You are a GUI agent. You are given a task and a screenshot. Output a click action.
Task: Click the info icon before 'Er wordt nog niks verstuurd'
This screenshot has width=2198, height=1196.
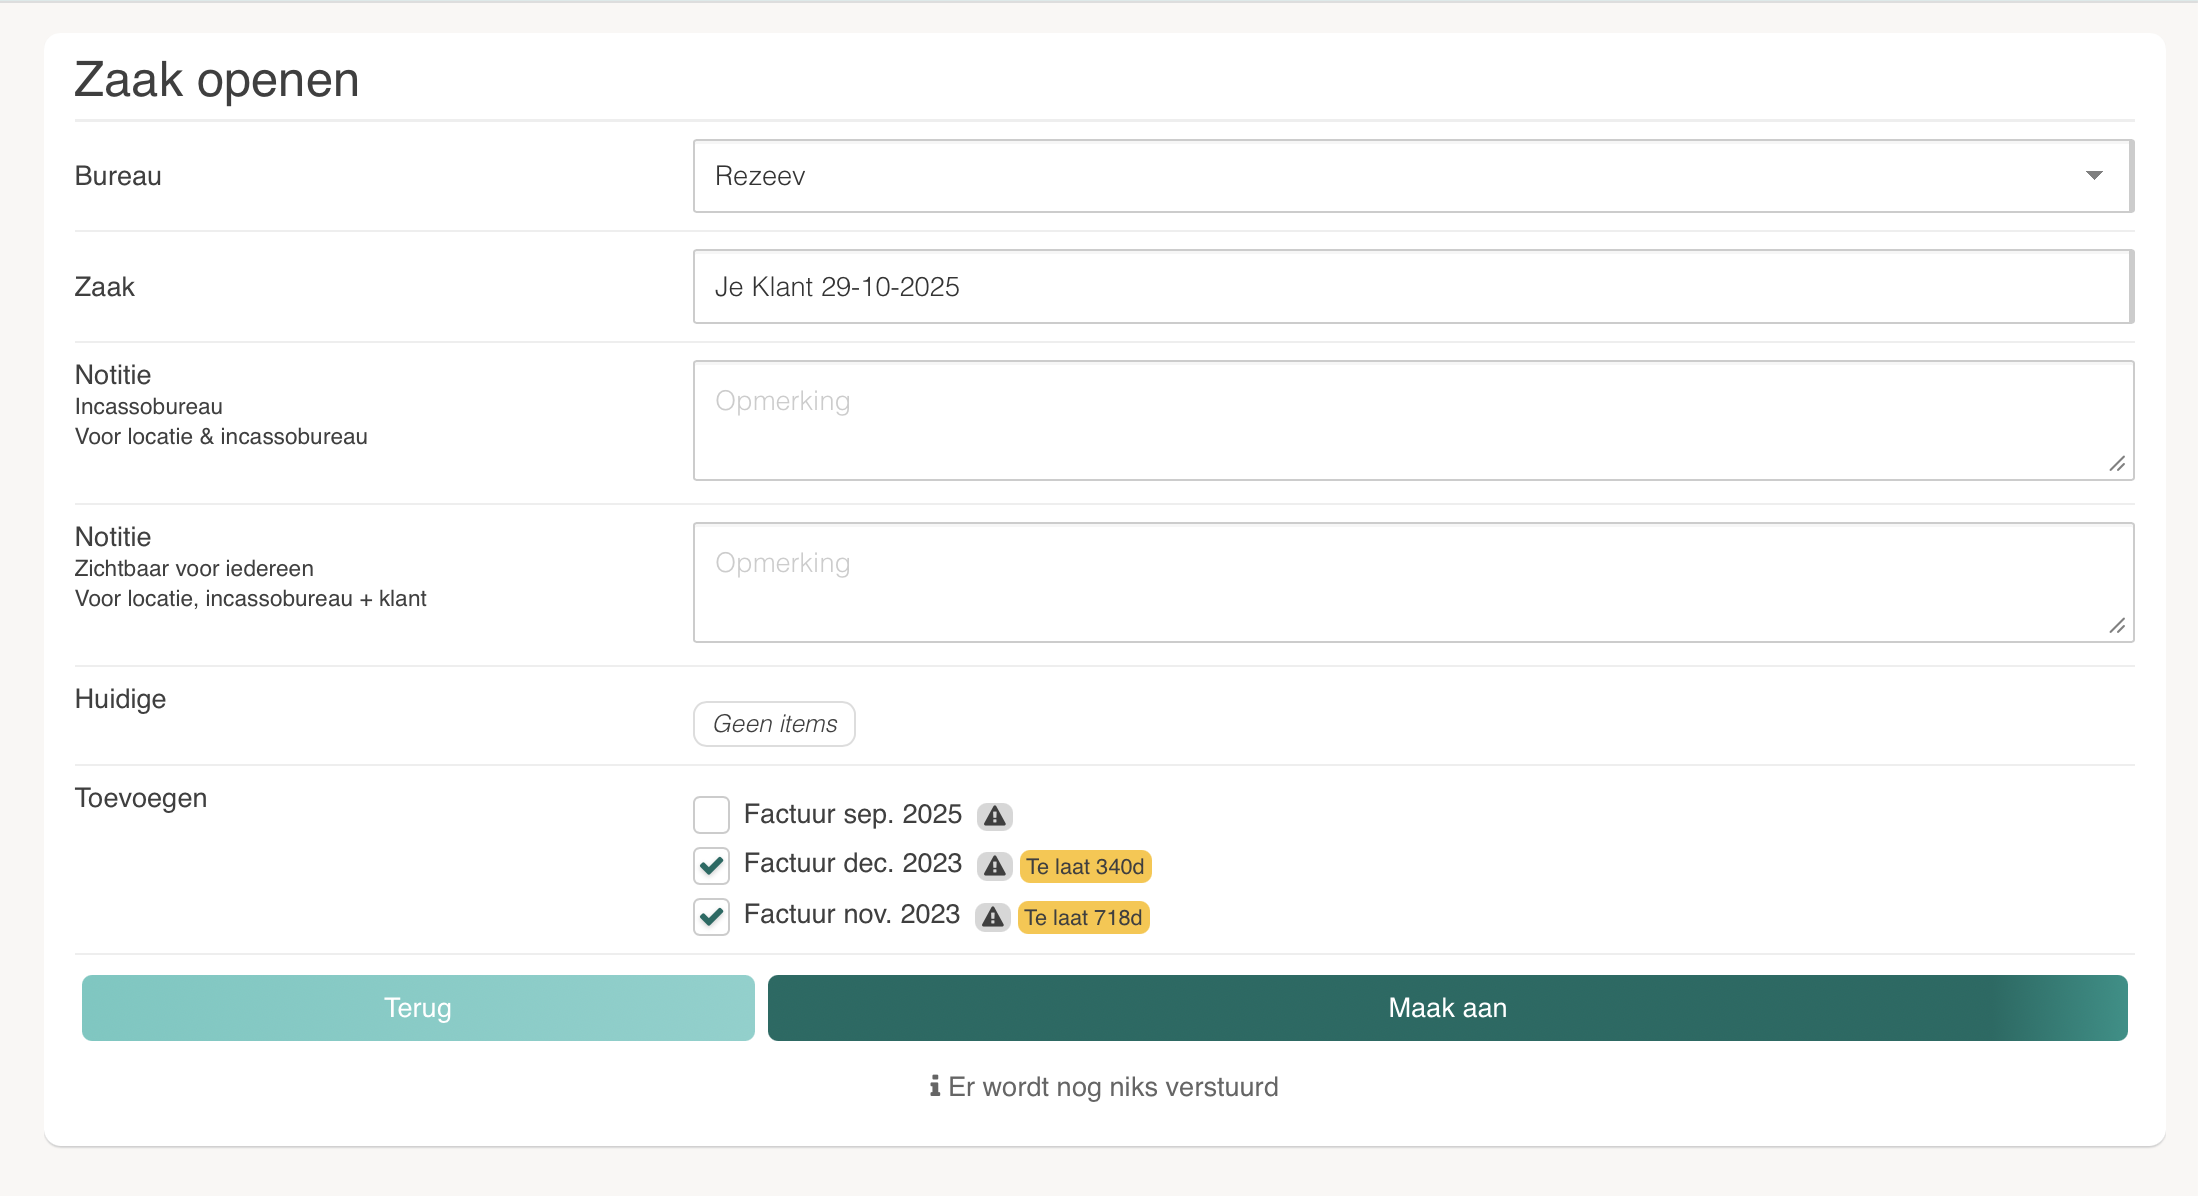coord(934,1086)
